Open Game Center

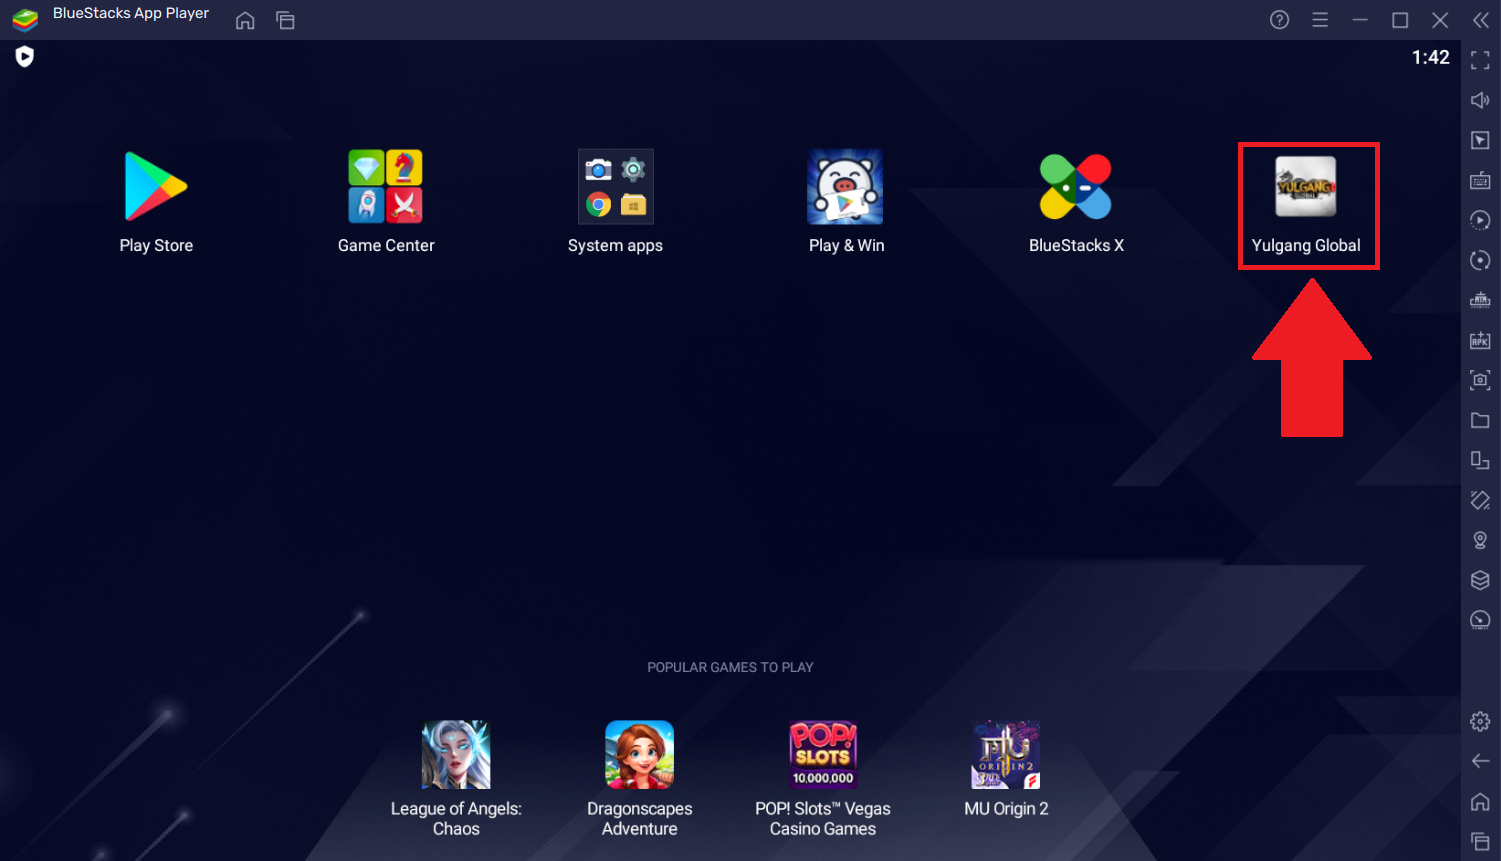(x=386, y=187)
